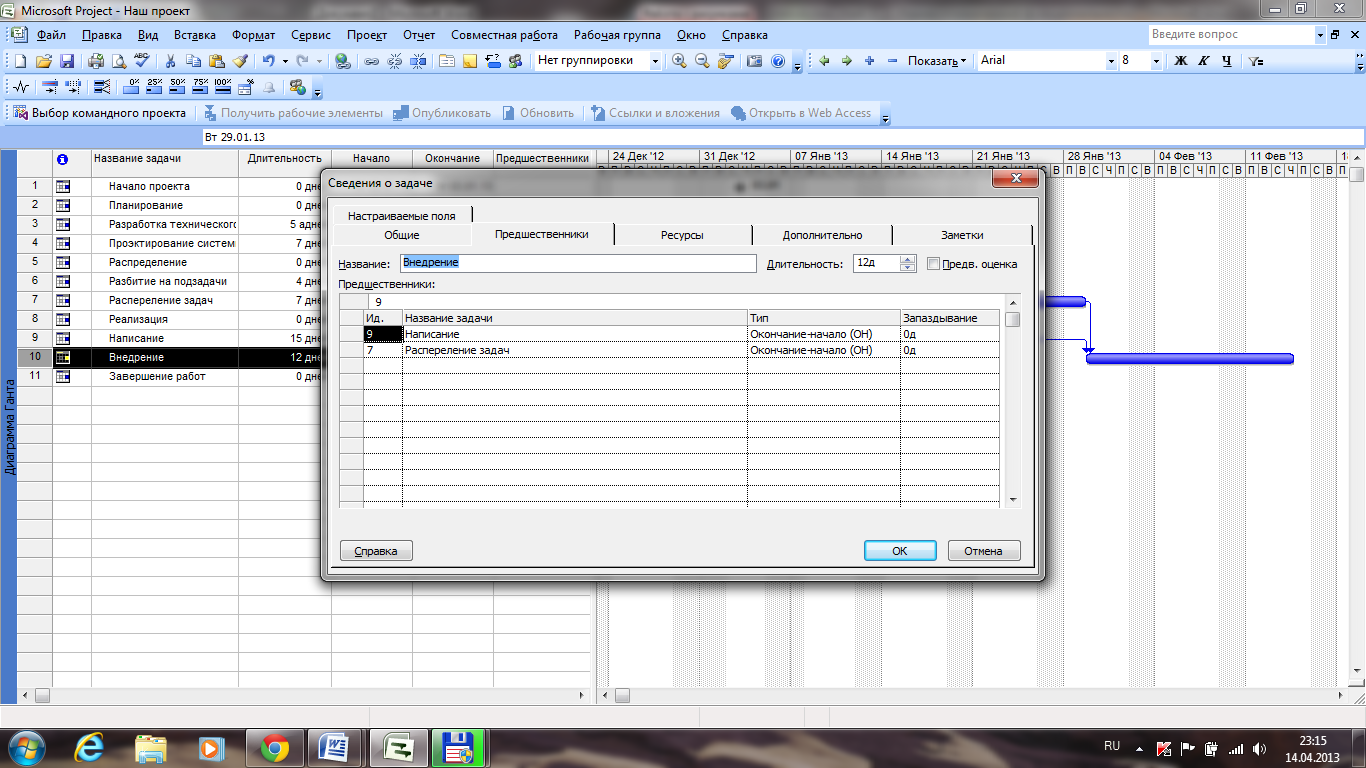Insert hyperlink globe icon

click(343, 61)
